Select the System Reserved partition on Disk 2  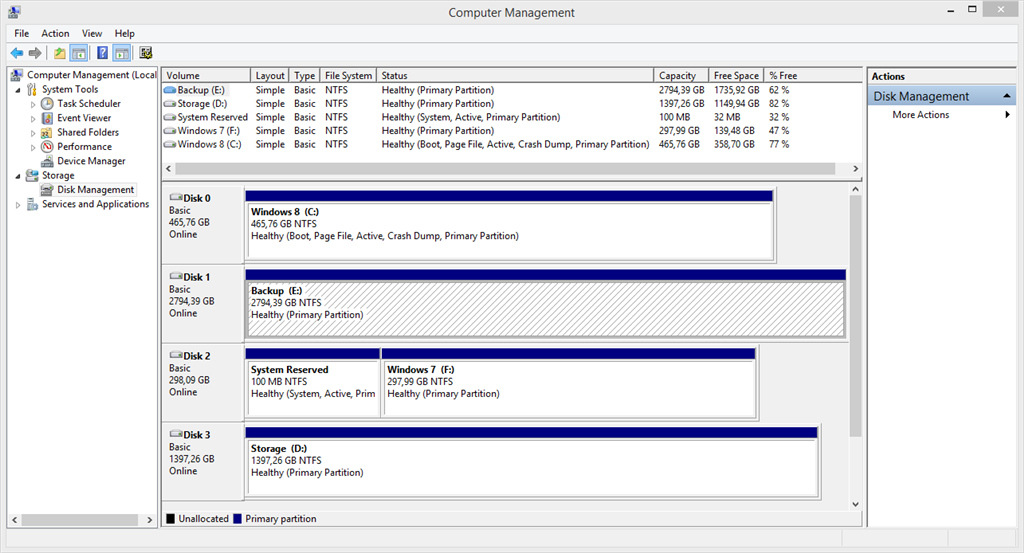pyautogui.click(x=313, y=385)
